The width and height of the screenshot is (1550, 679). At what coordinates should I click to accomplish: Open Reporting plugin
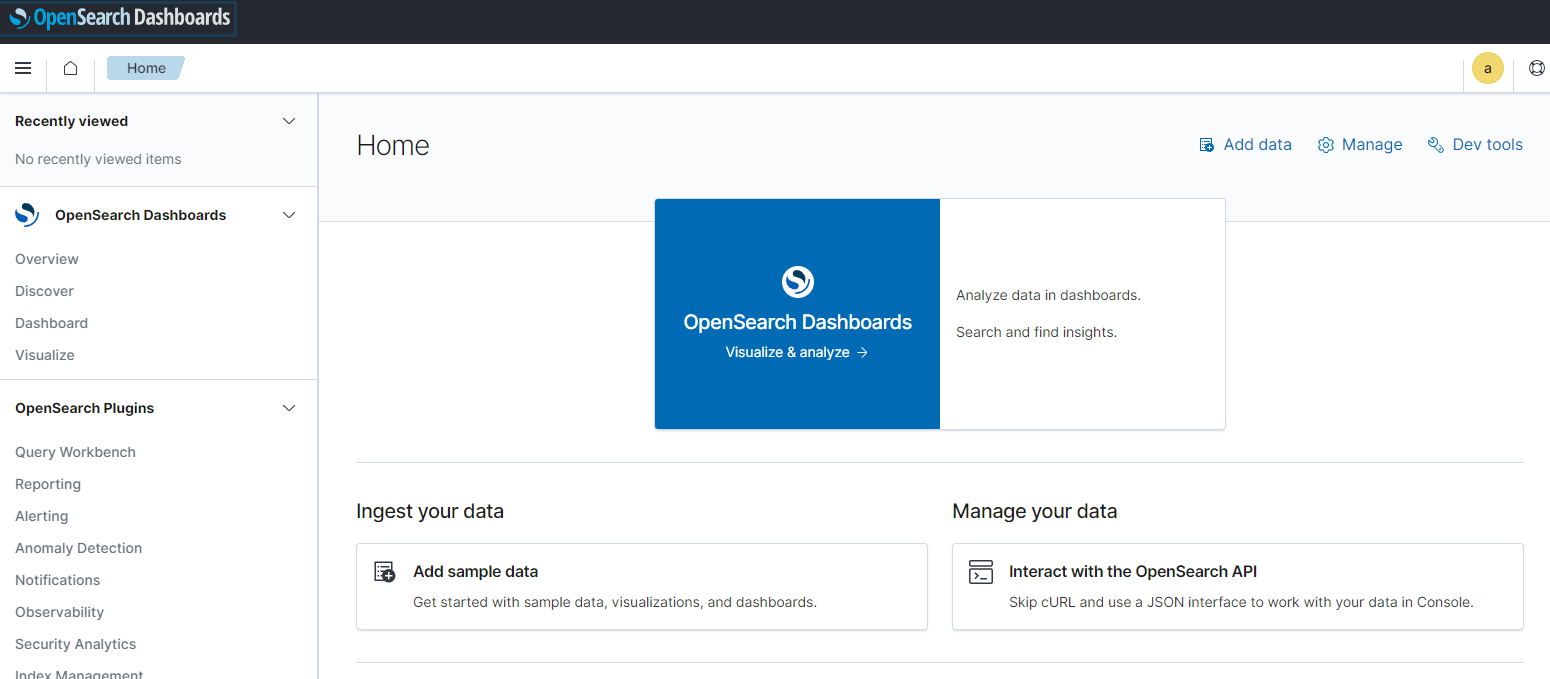(48, 484)
